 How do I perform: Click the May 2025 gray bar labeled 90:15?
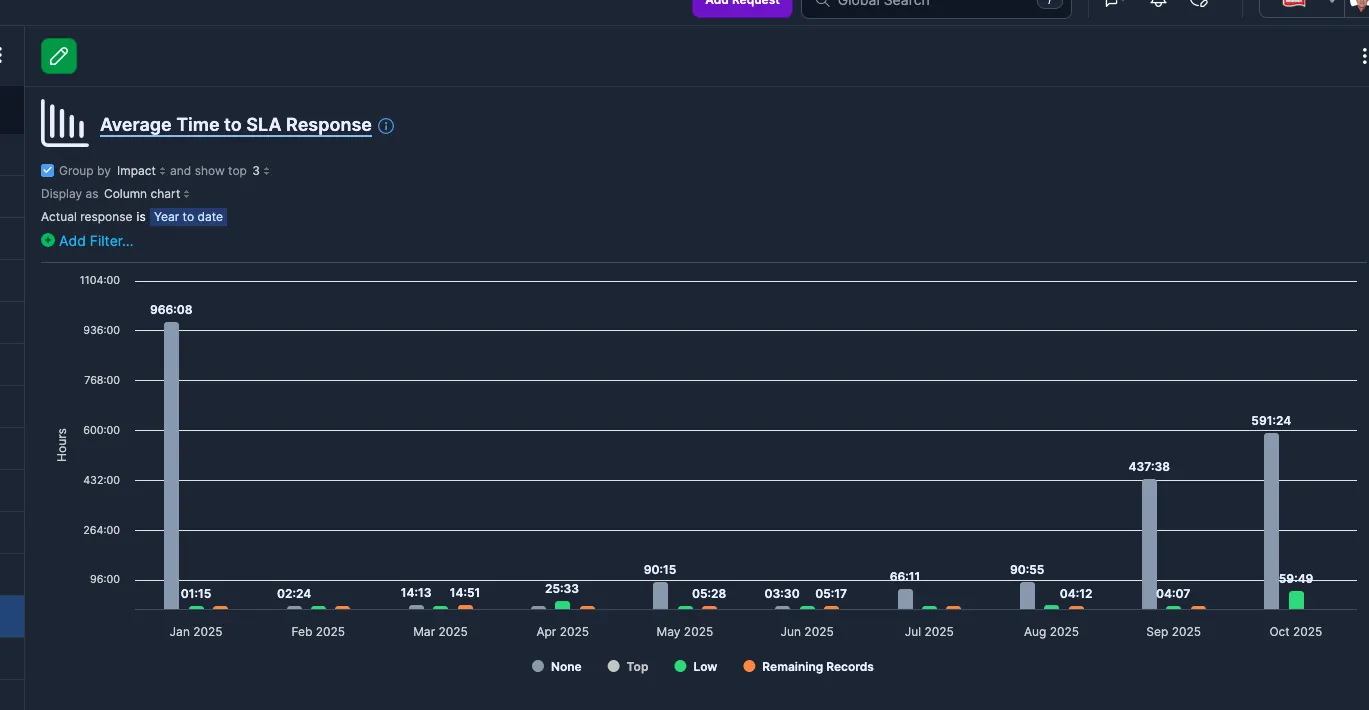tap(660, 596)
